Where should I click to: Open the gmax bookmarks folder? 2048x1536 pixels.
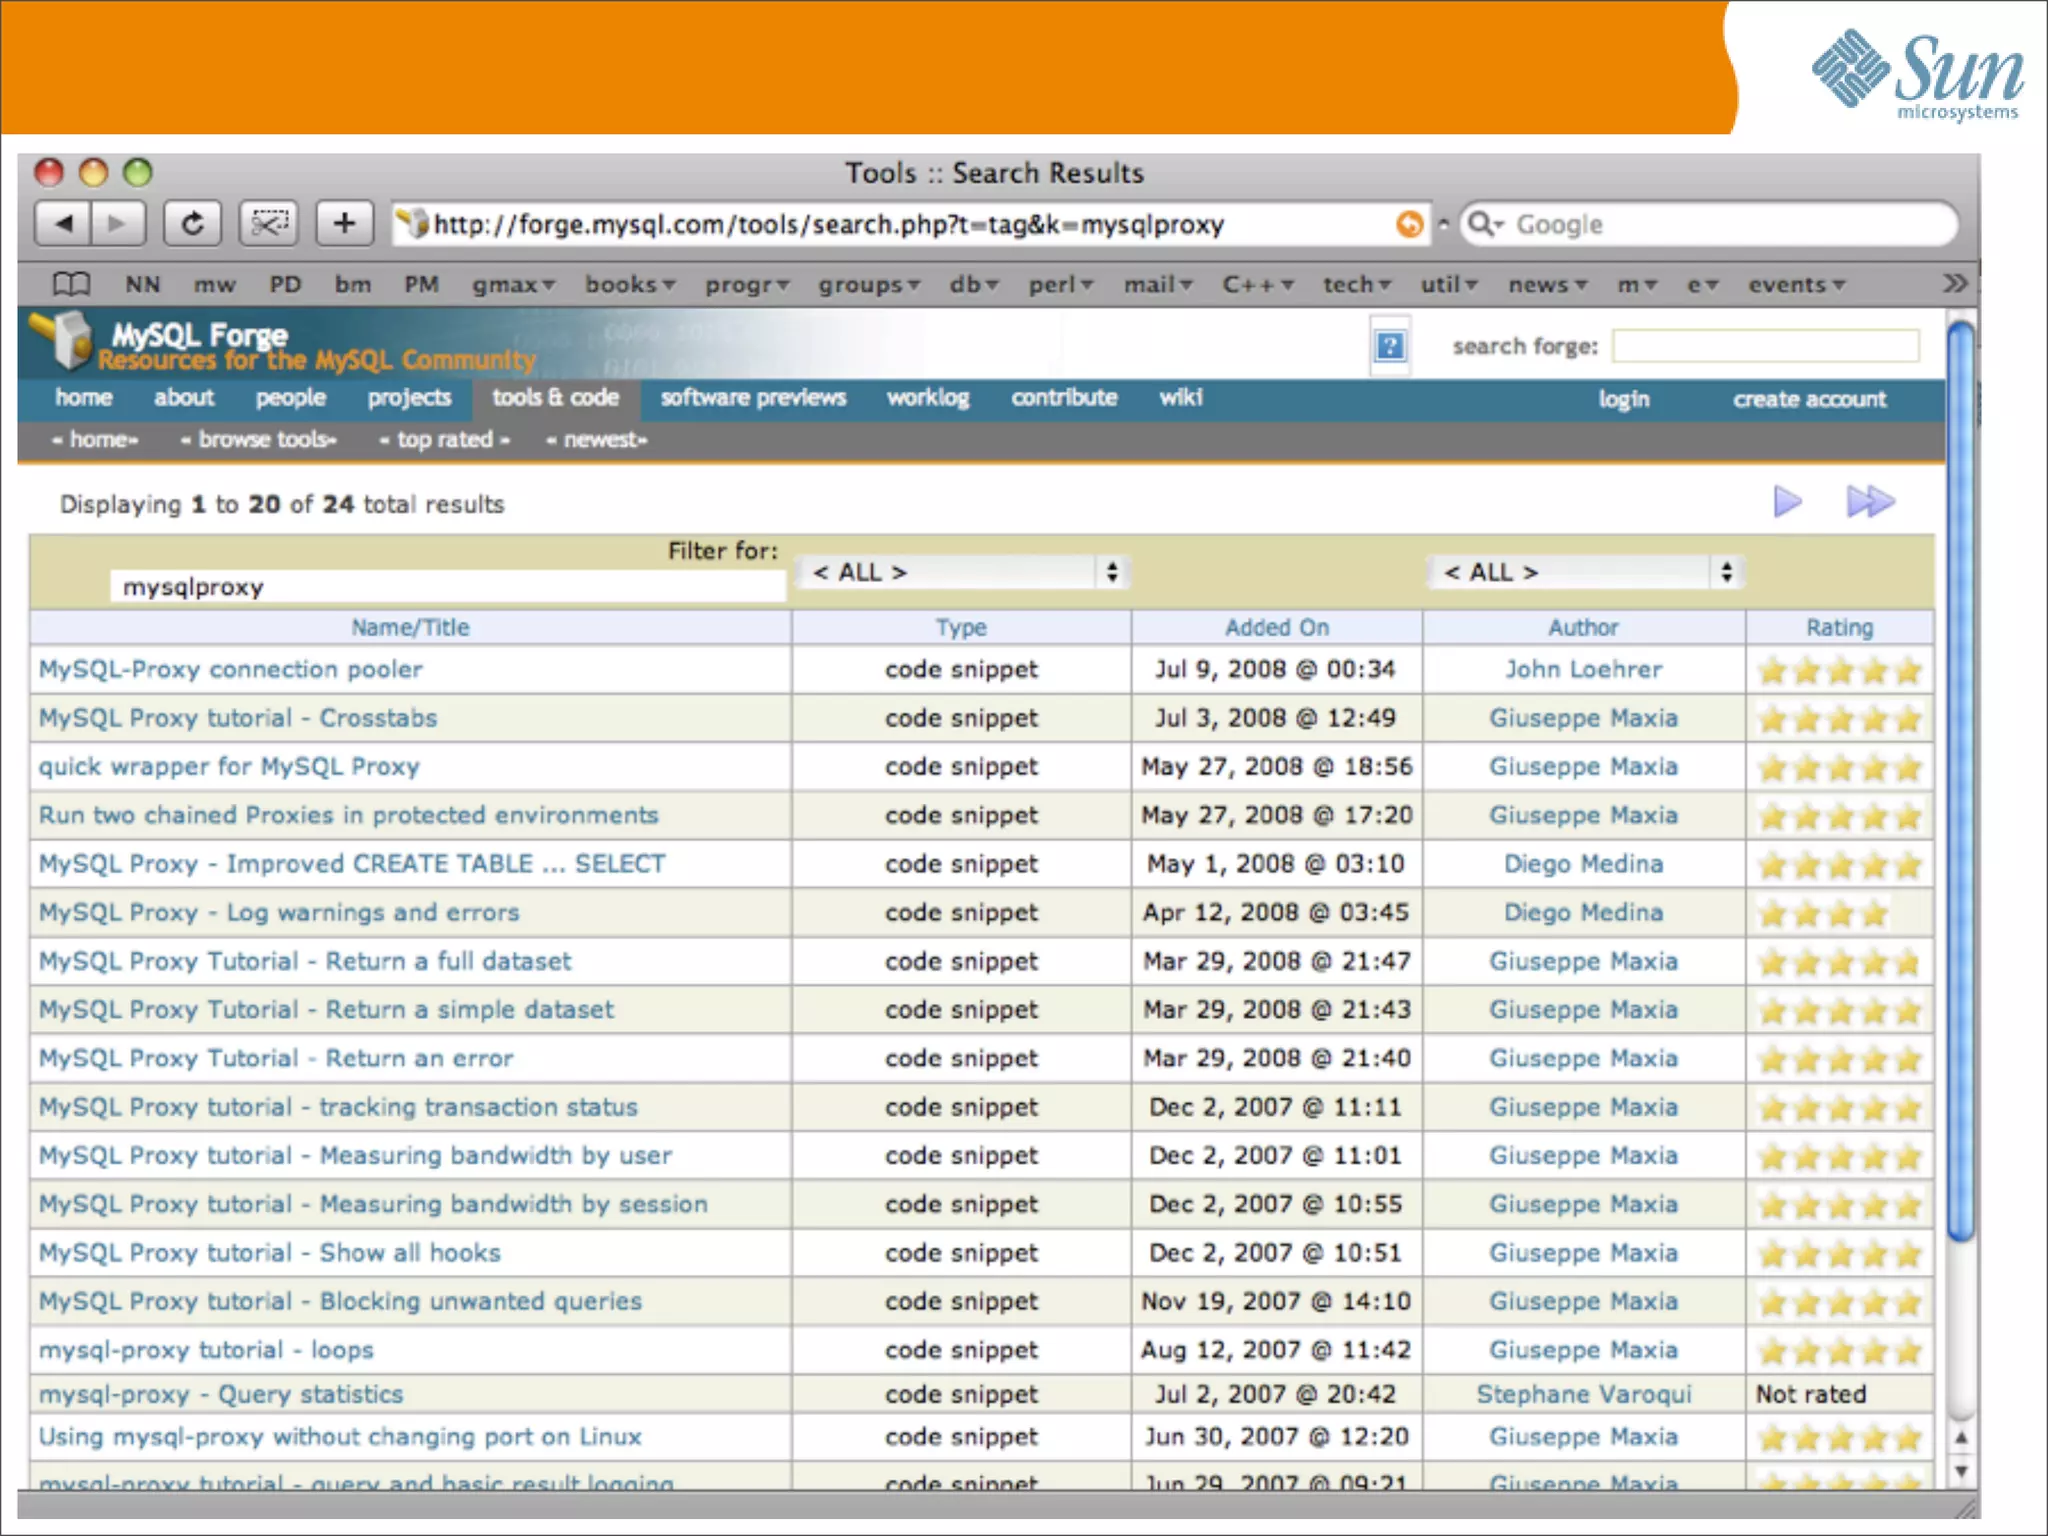[x=513, y=285]
